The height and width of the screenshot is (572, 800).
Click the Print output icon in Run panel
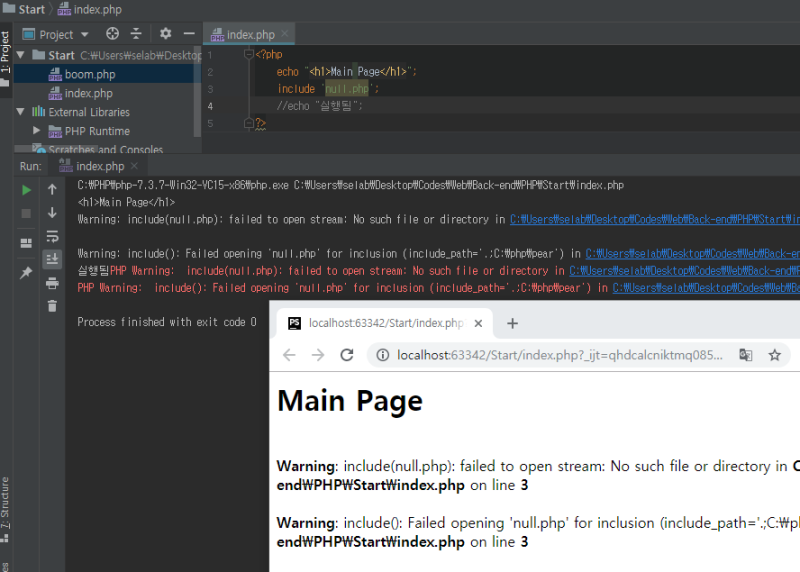(52, 283)
